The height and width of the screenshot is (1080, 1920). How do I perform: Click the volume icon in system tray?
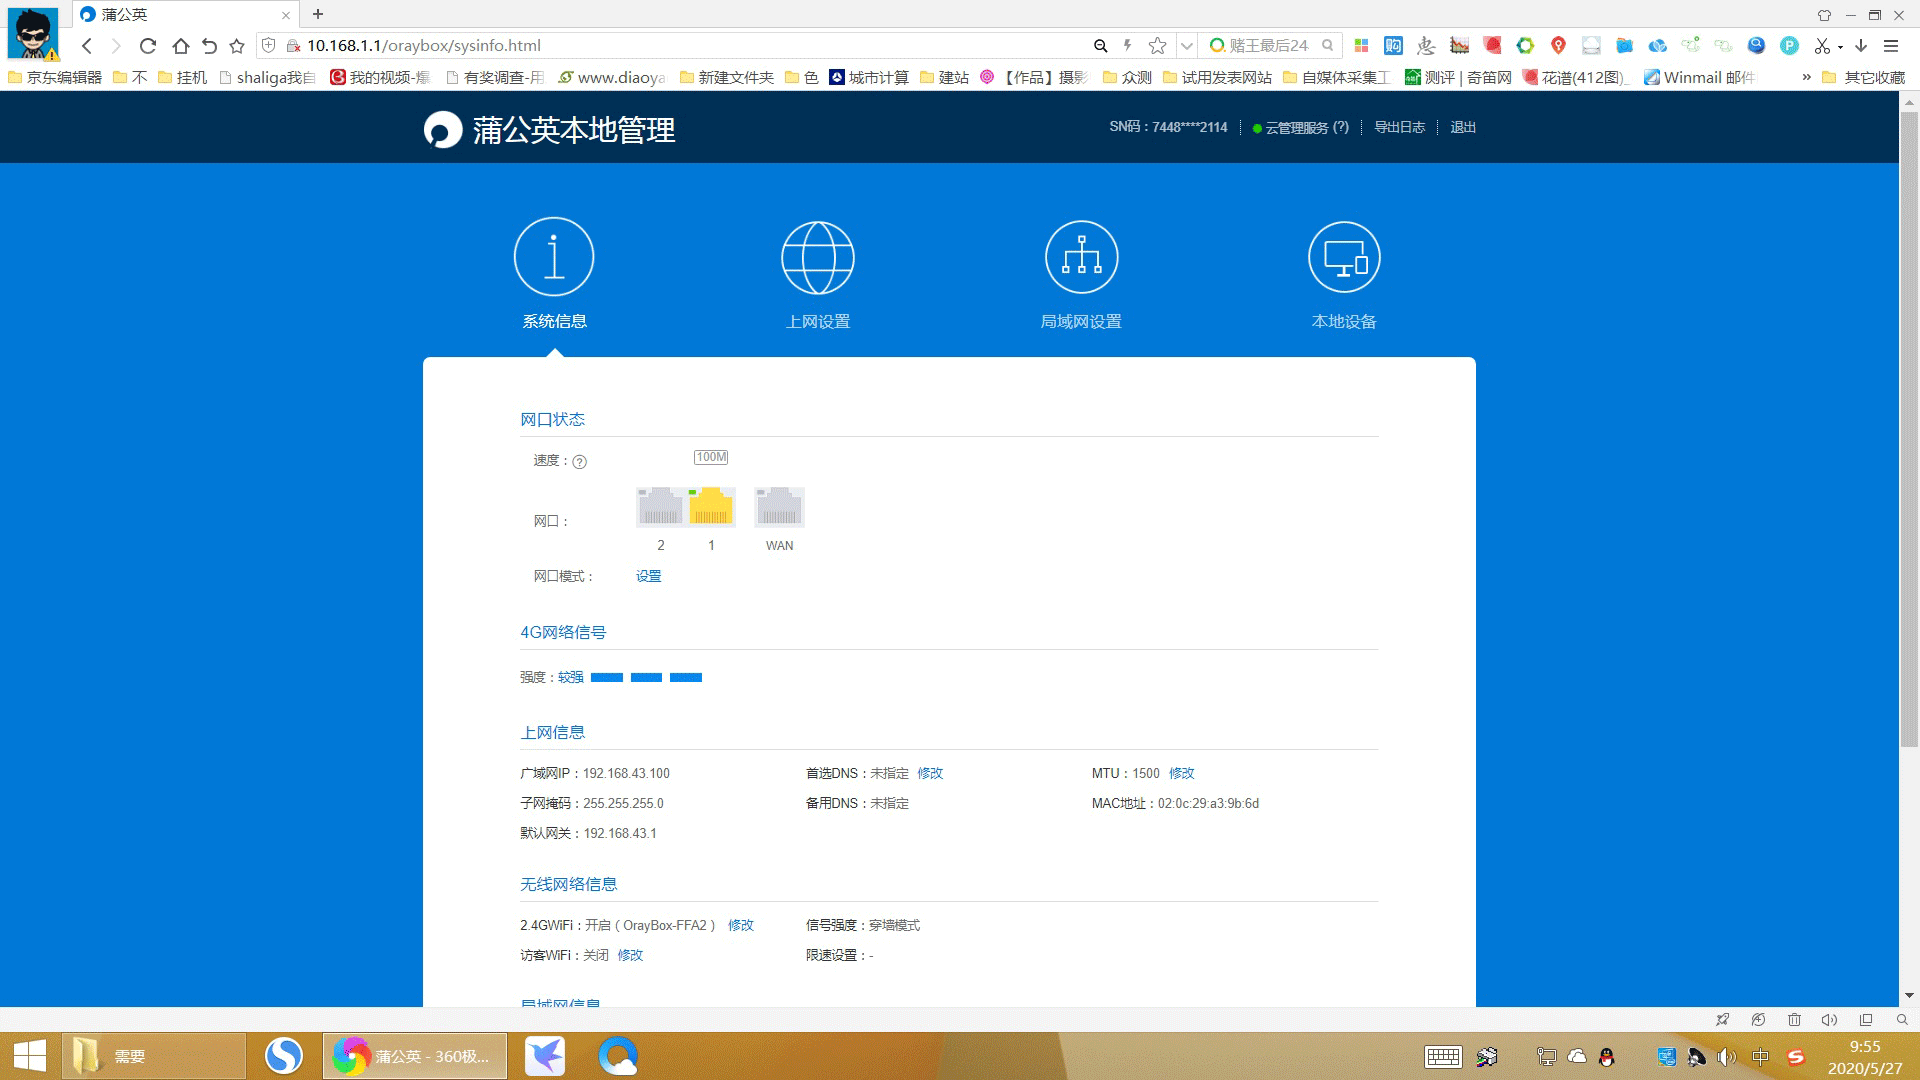1727,1057
